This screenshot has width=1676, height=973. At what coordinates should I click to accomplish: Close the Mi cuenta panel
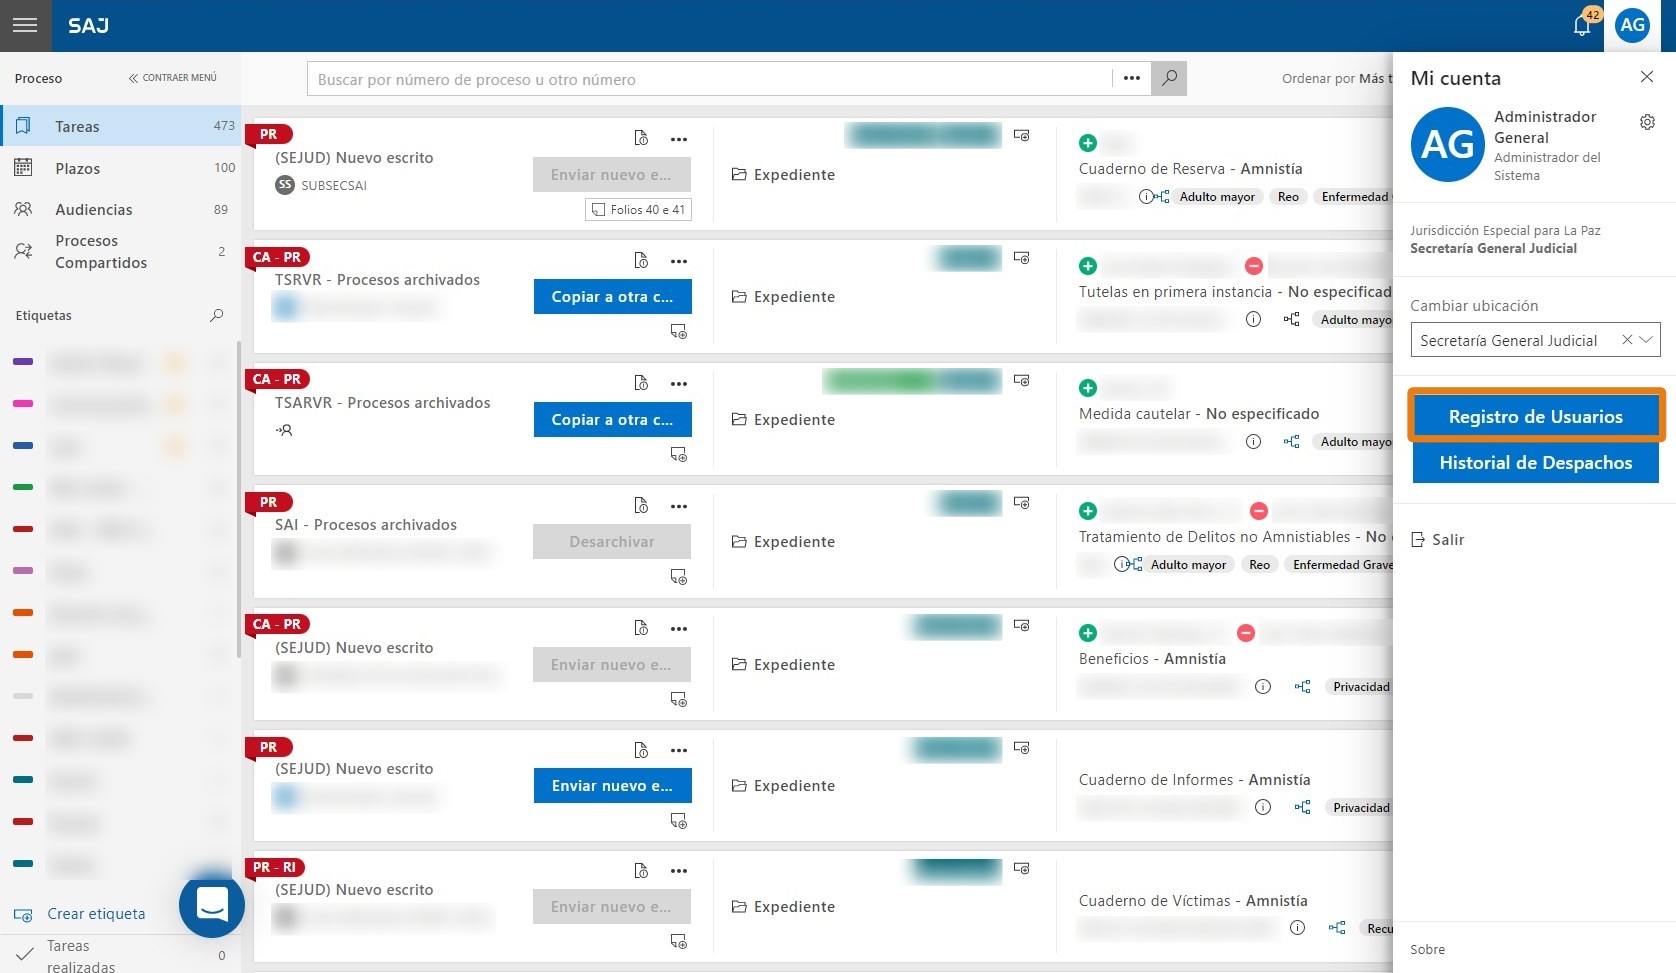point(1646,77)
